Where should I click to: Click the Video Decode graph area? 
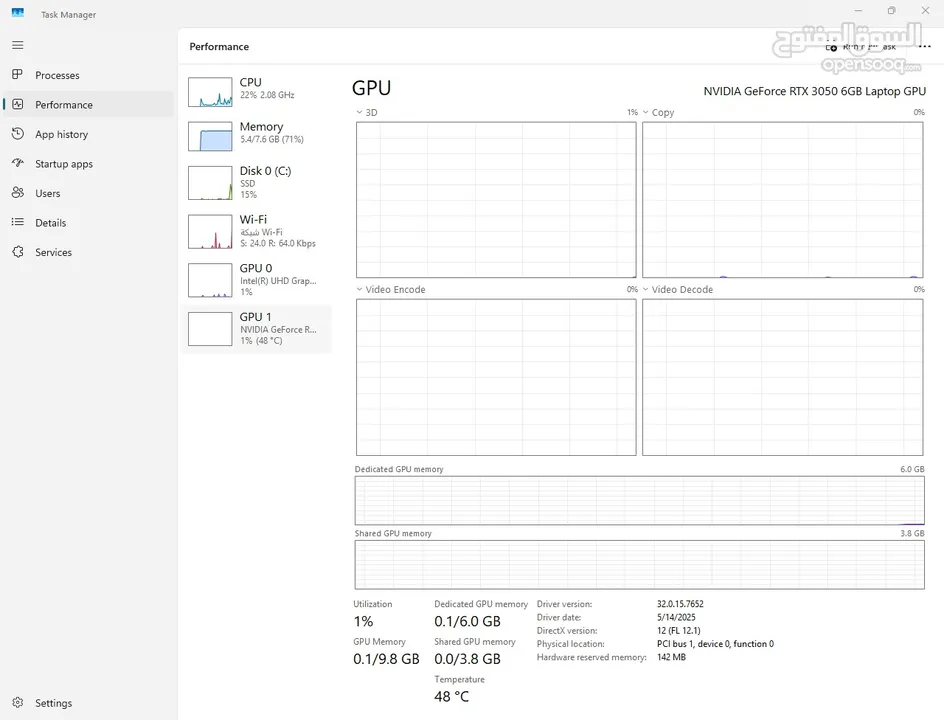(x=783, y=377)
